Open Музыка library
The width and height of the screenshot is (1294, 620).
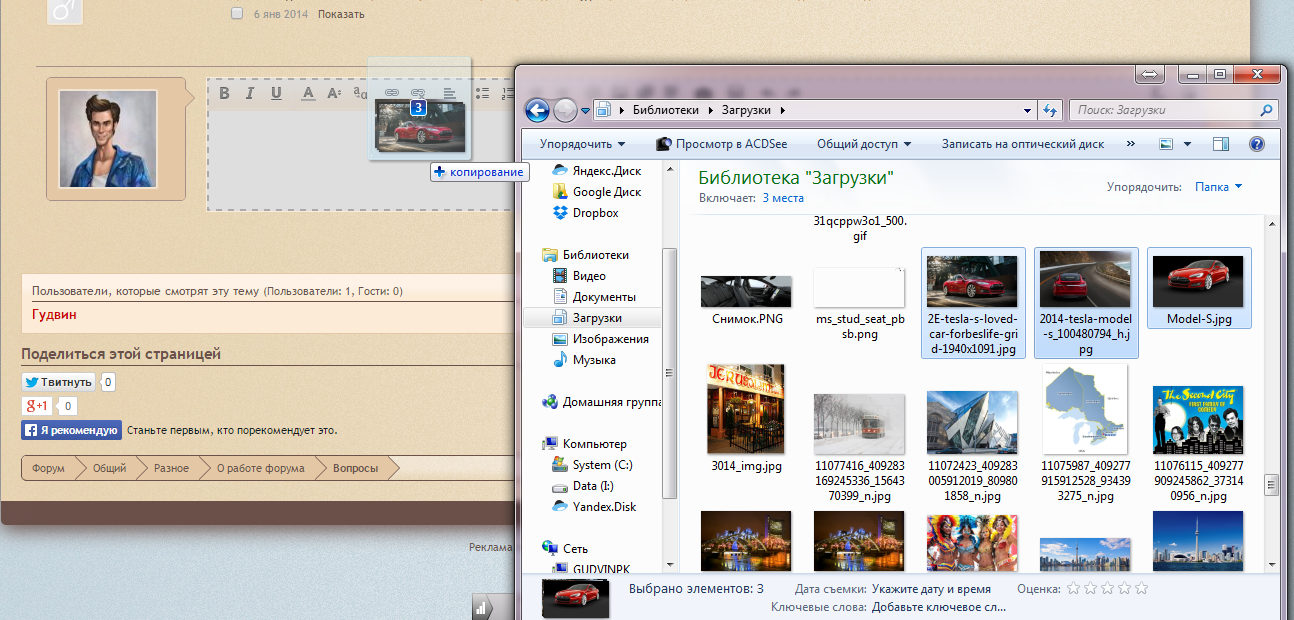coord(585,360)
